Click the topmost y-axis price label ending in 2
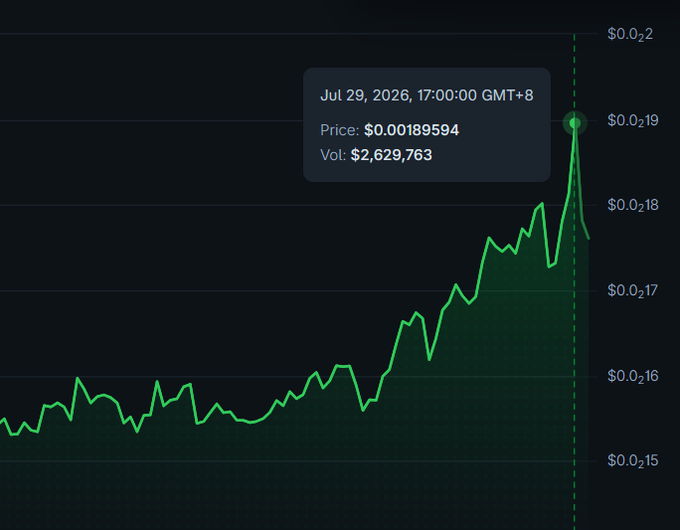Screen dimensions: 680x530 click(x=630, y=34)
